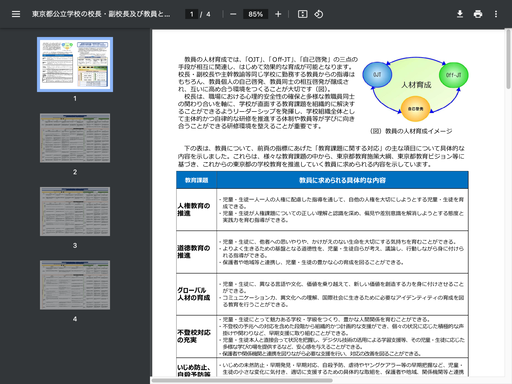Select the page number input field
Viewport: 512px width, 384px height.
pos(191,14)
